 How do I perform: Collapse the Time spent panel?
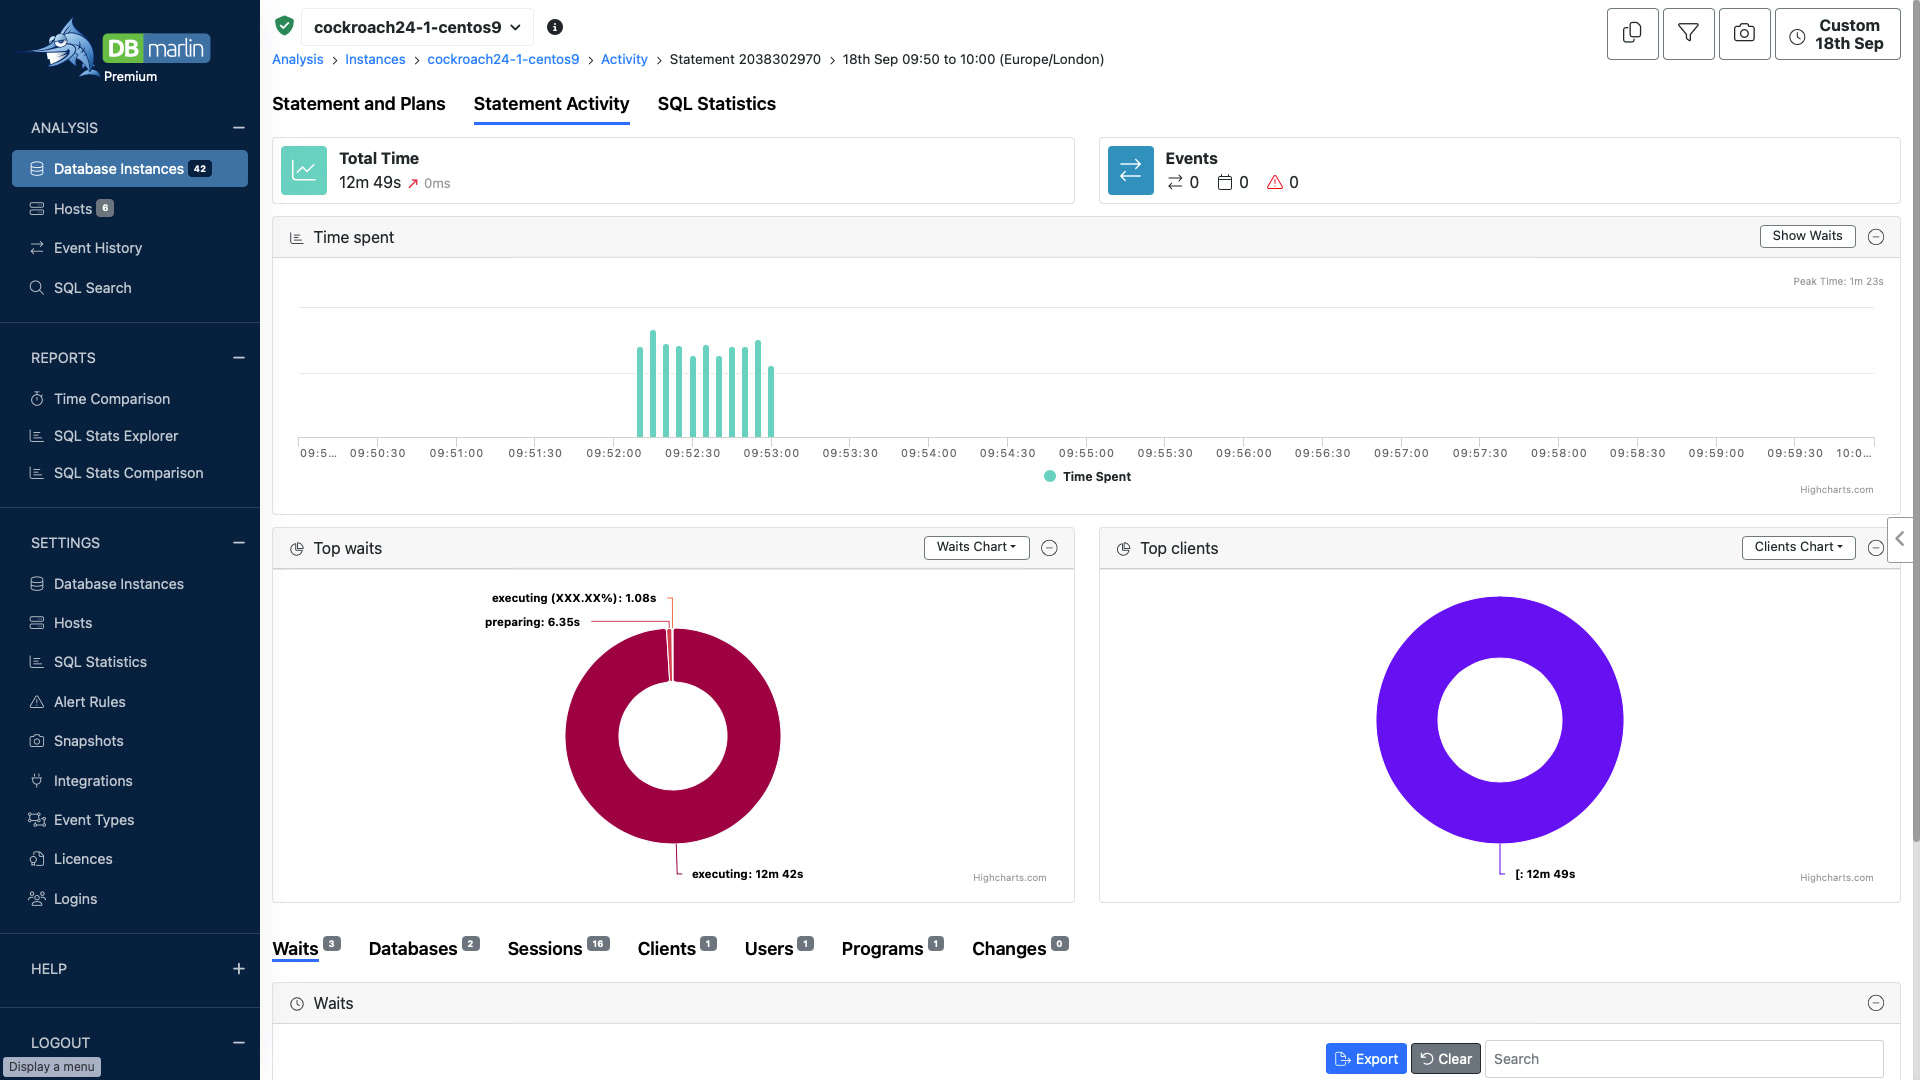(x=1876, y=237)
